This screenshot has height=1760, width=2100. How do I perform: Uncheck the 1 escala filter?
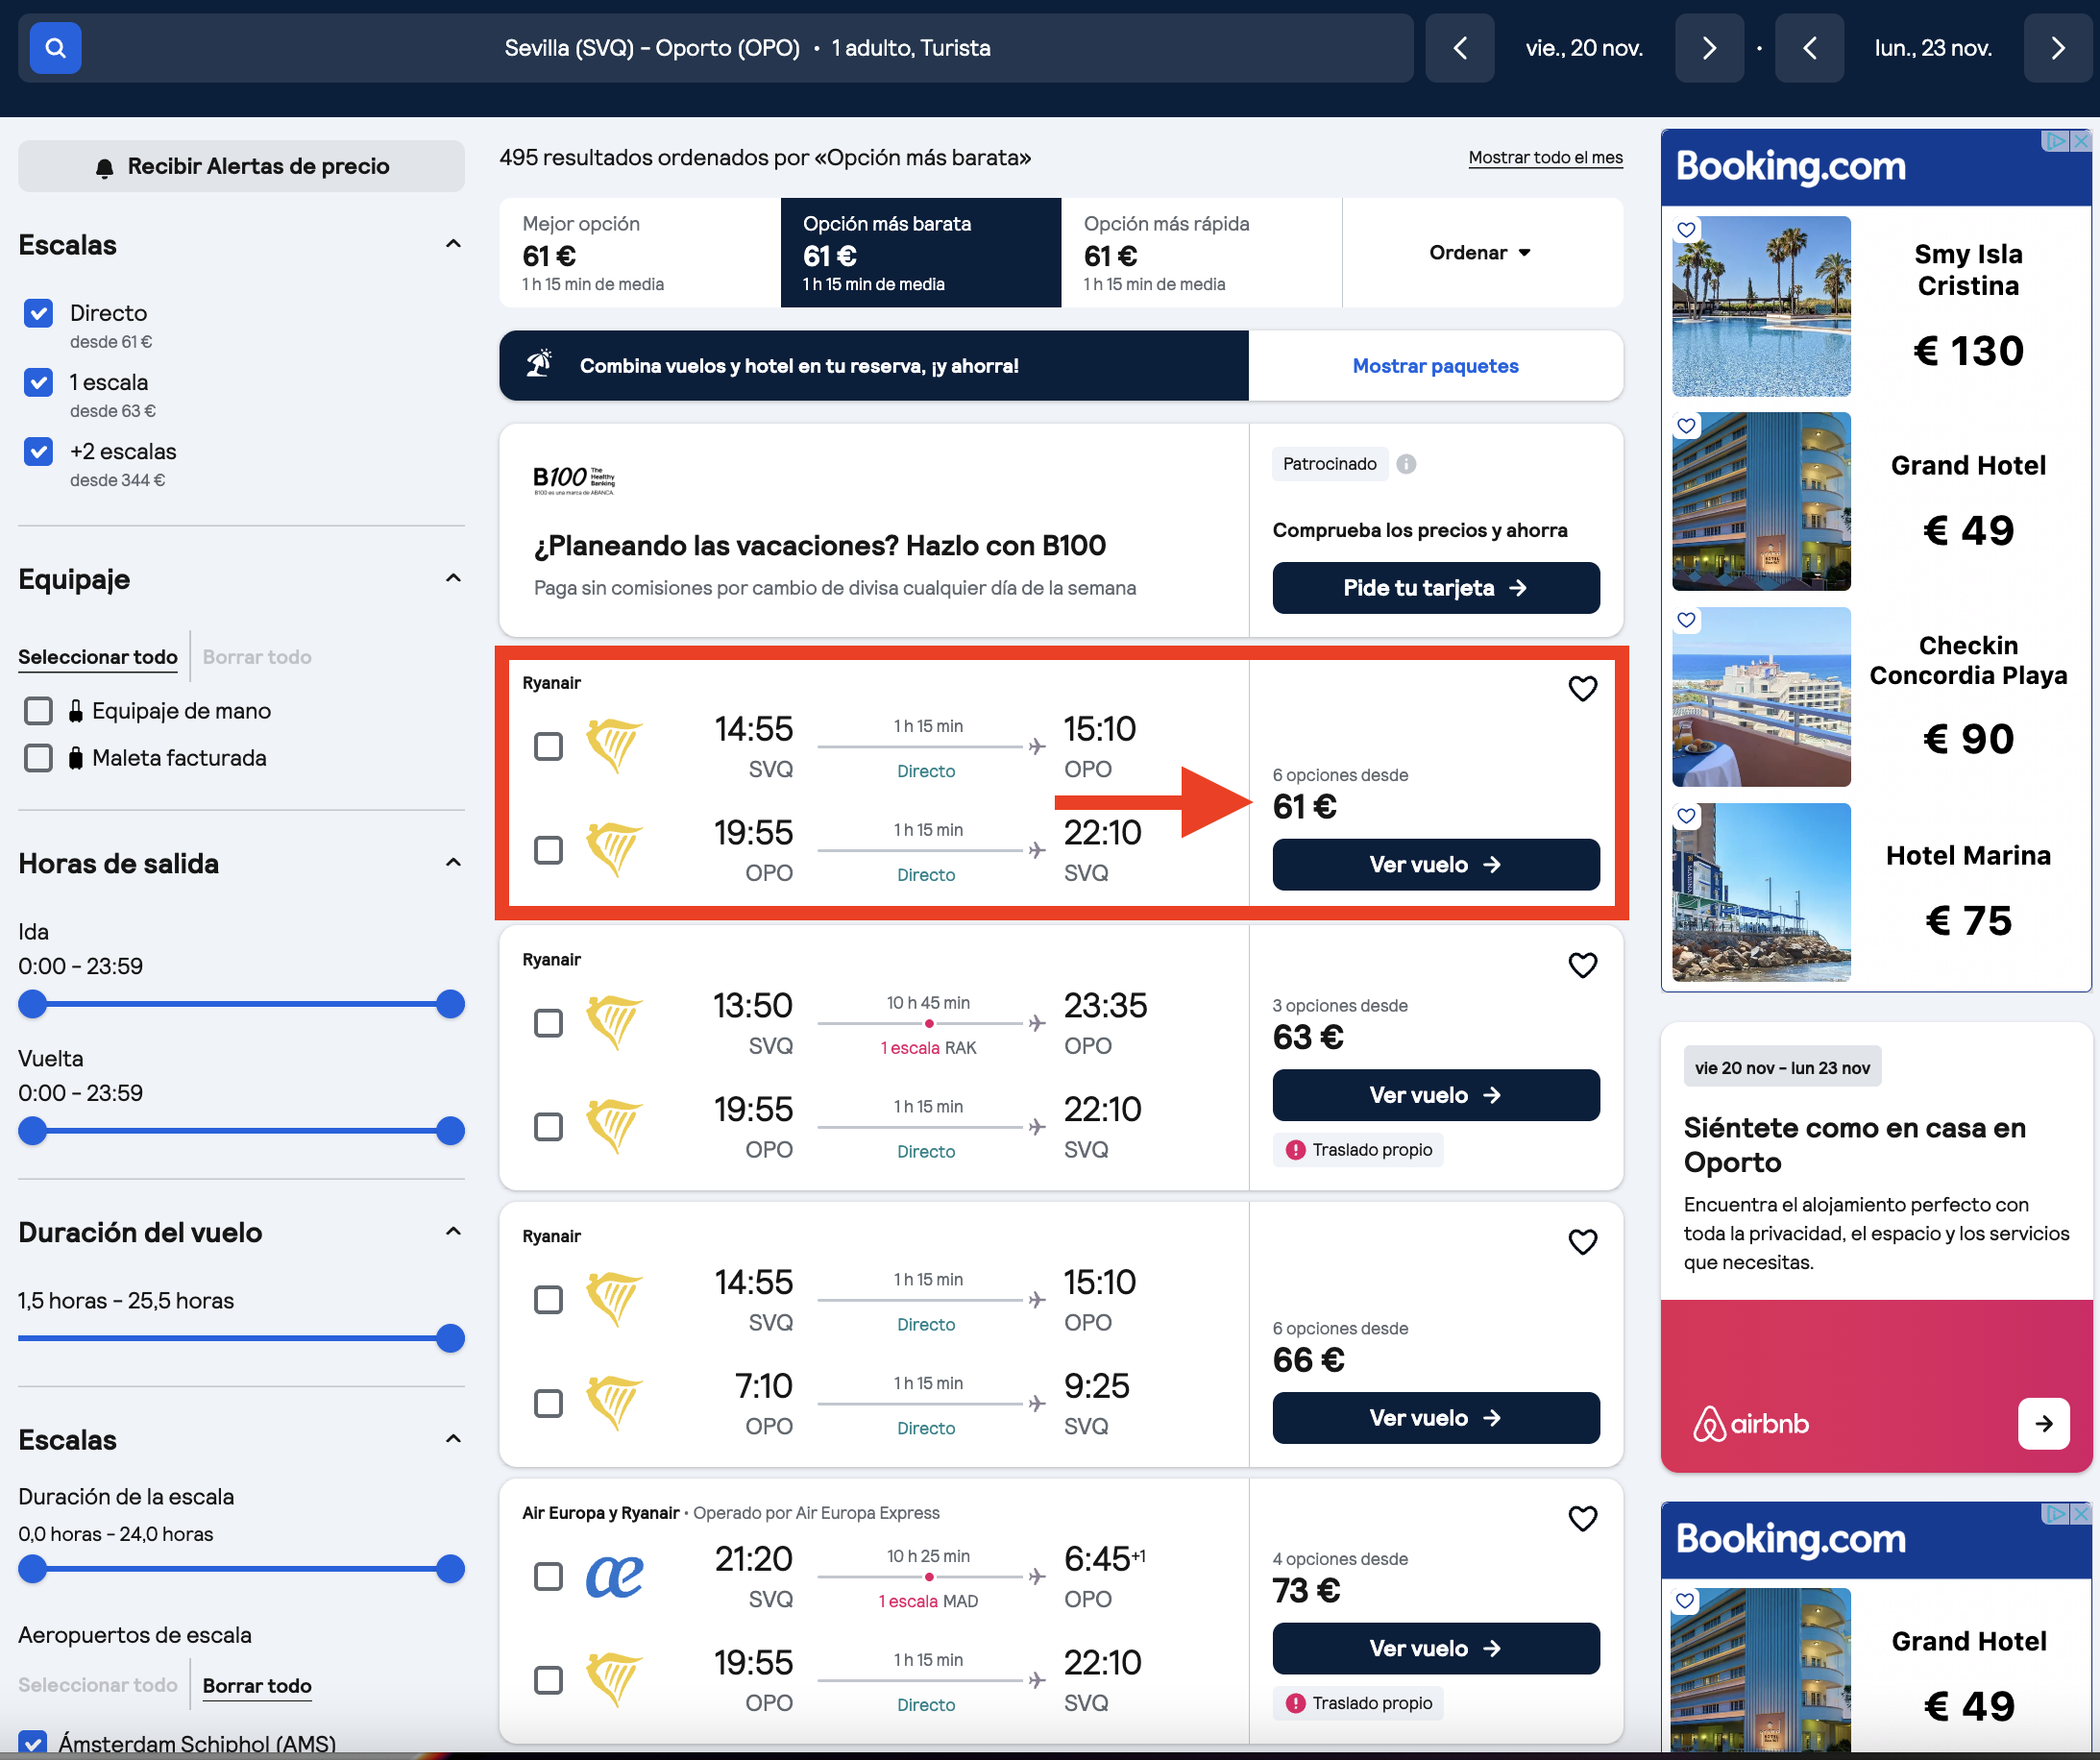click(x=38, y=383)
